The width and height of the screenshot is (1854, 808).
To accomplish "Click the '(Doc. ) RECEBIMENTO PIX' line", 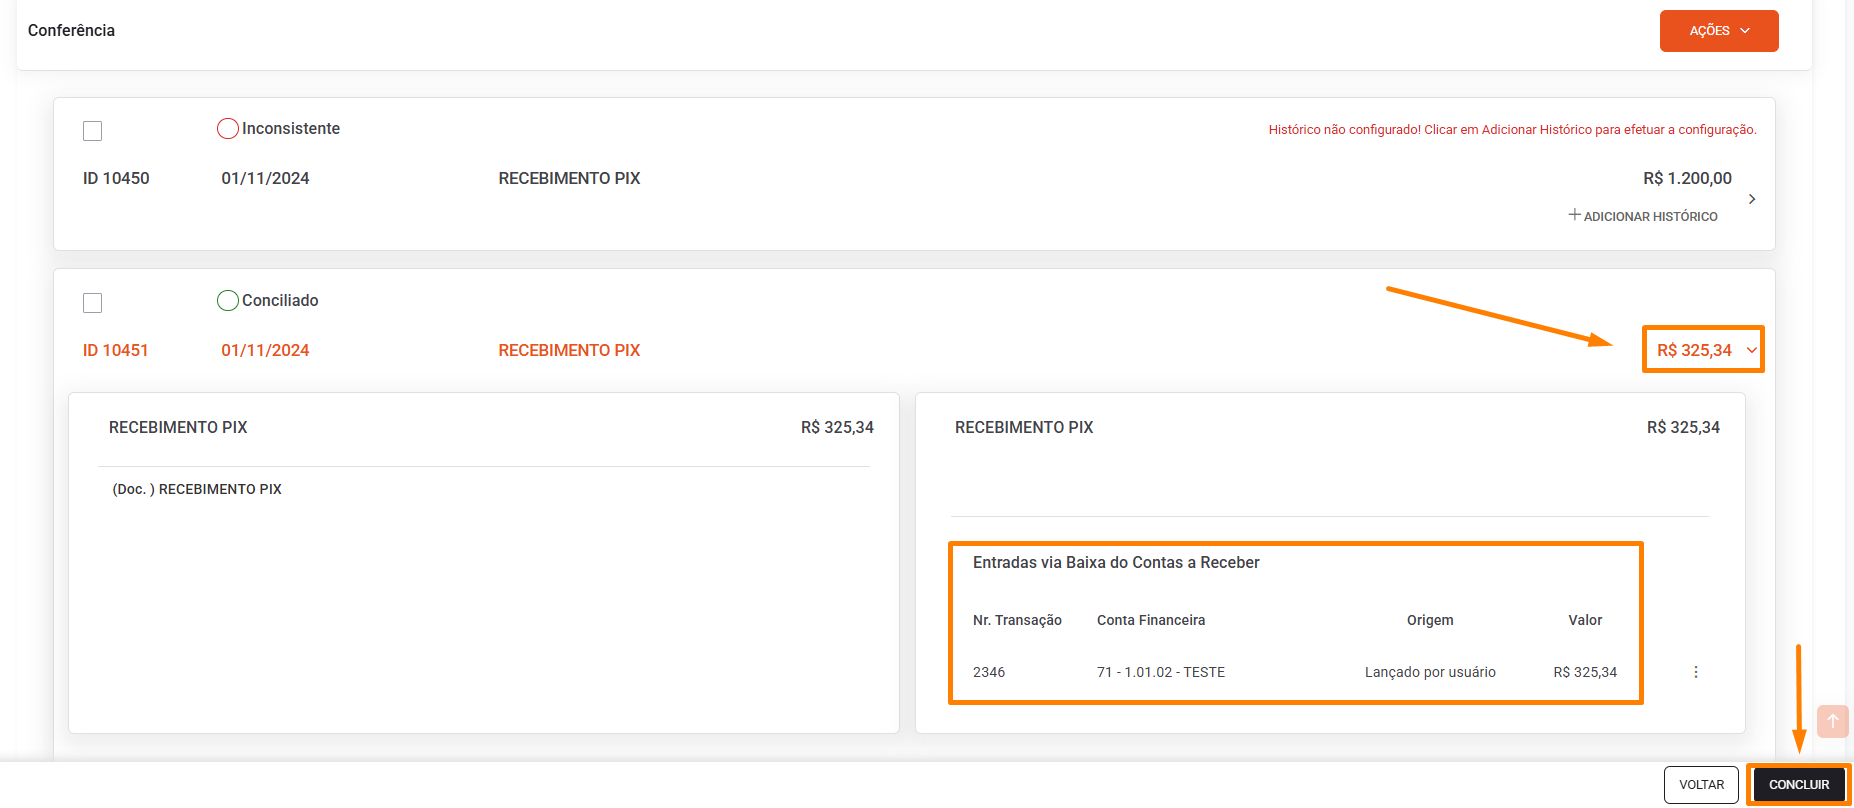I will coord(197,489).
